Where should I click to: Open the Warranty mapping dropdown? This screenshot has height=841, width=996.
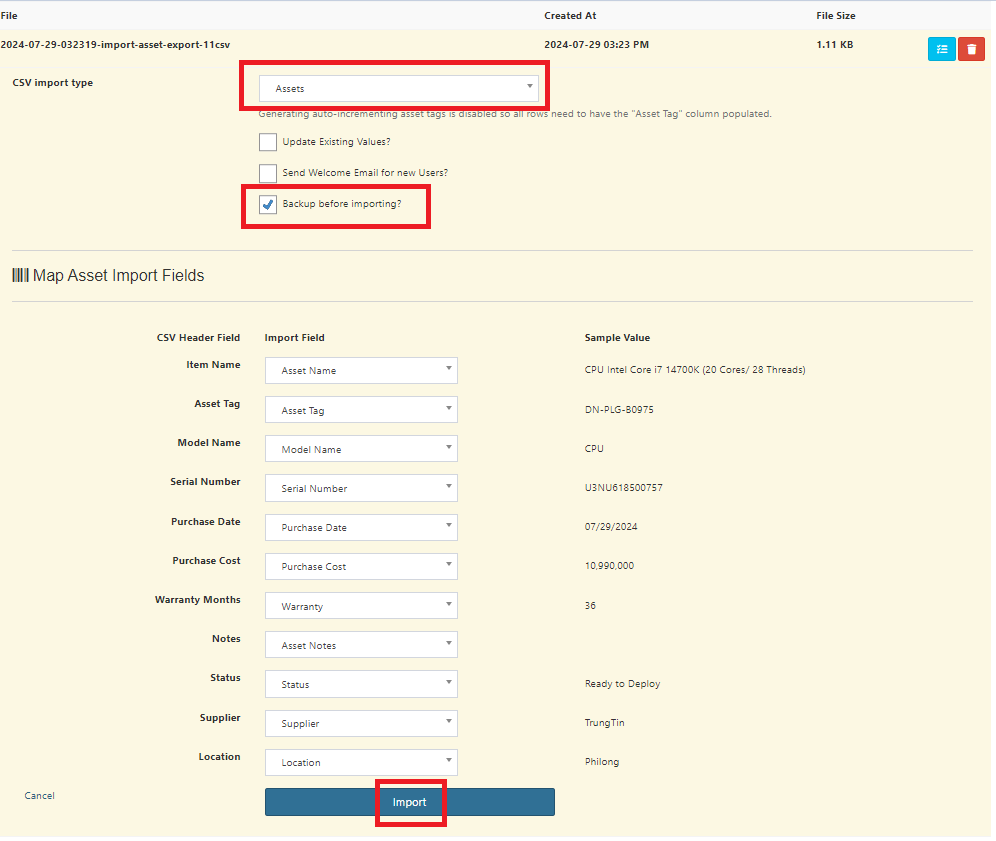tap(361, 606)
